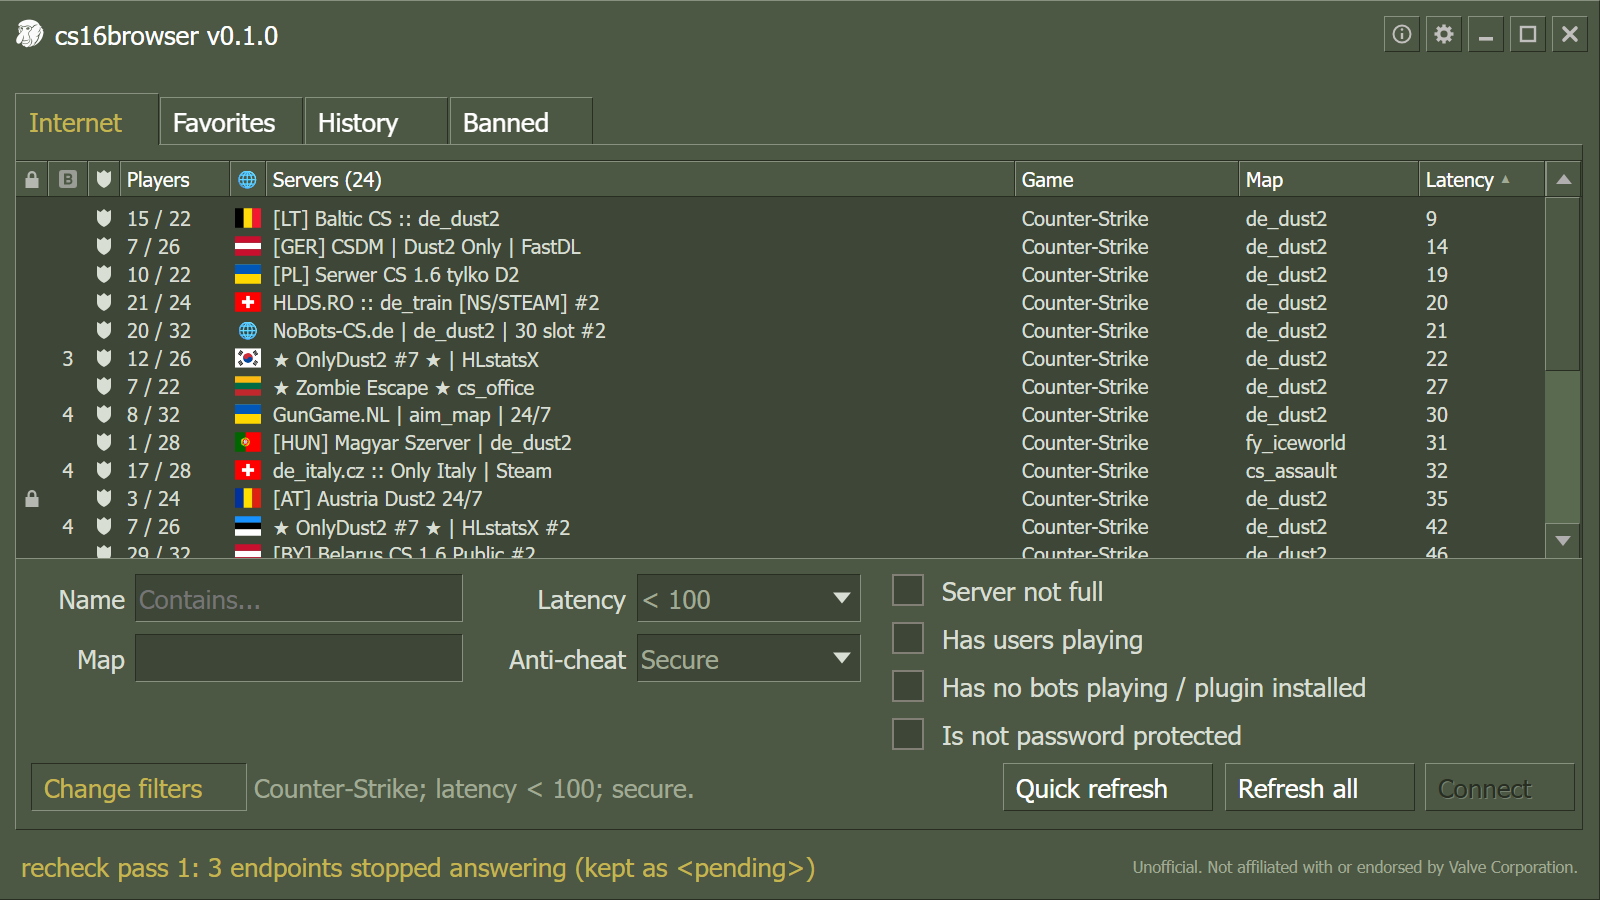The image size is (1600, 900).
Task: Click flag beside OnlyDust2 #7 HLstatsX #2
Action: click(248, 526)
